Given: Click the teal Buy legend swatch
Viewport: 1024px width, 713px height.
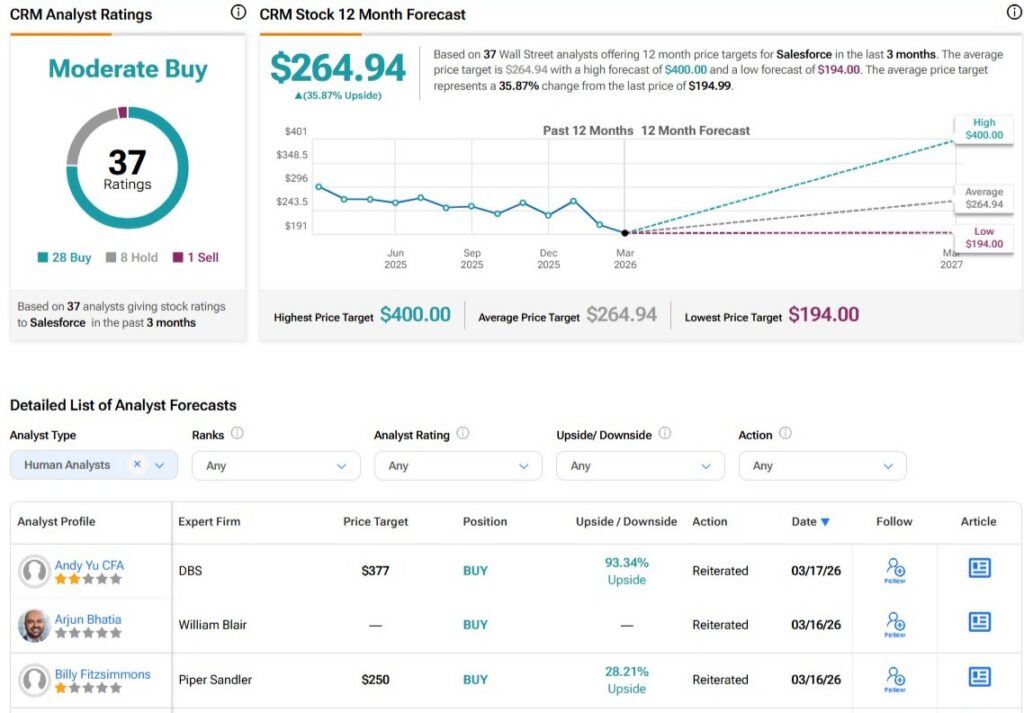Looking at the screenshot, I should [x=43, y=258].
